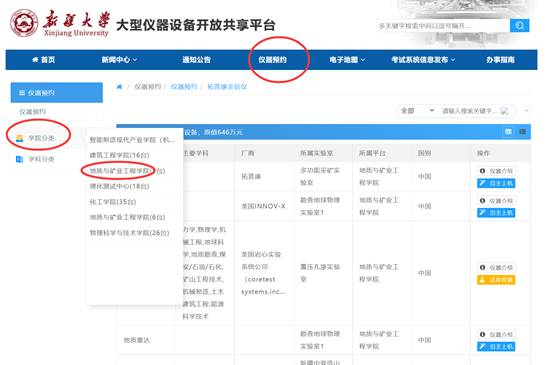Click the 美国INNOV-X manufacturer cell
Image resolution: width=554 pixels, height=365 pixels.
(263, 206)
